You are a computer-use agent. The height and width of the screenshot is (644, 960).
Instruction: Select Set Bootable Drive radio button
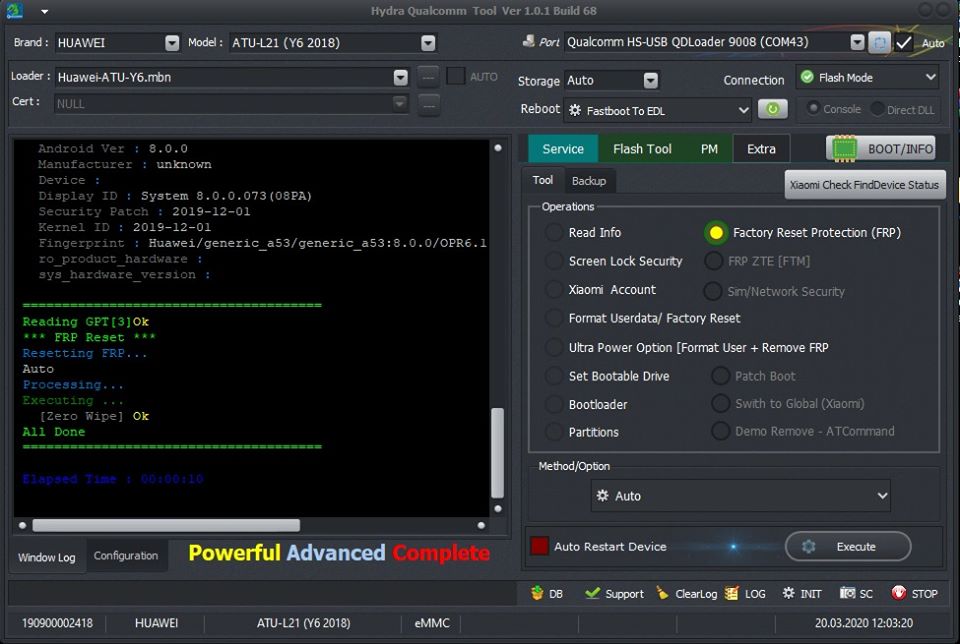pyautogui.click(x=554, y=376)
